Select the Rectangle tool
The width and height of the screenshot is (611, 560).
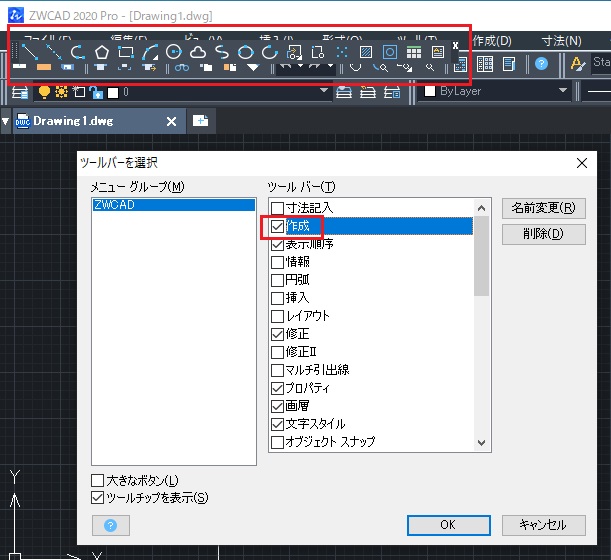[126, 52]
